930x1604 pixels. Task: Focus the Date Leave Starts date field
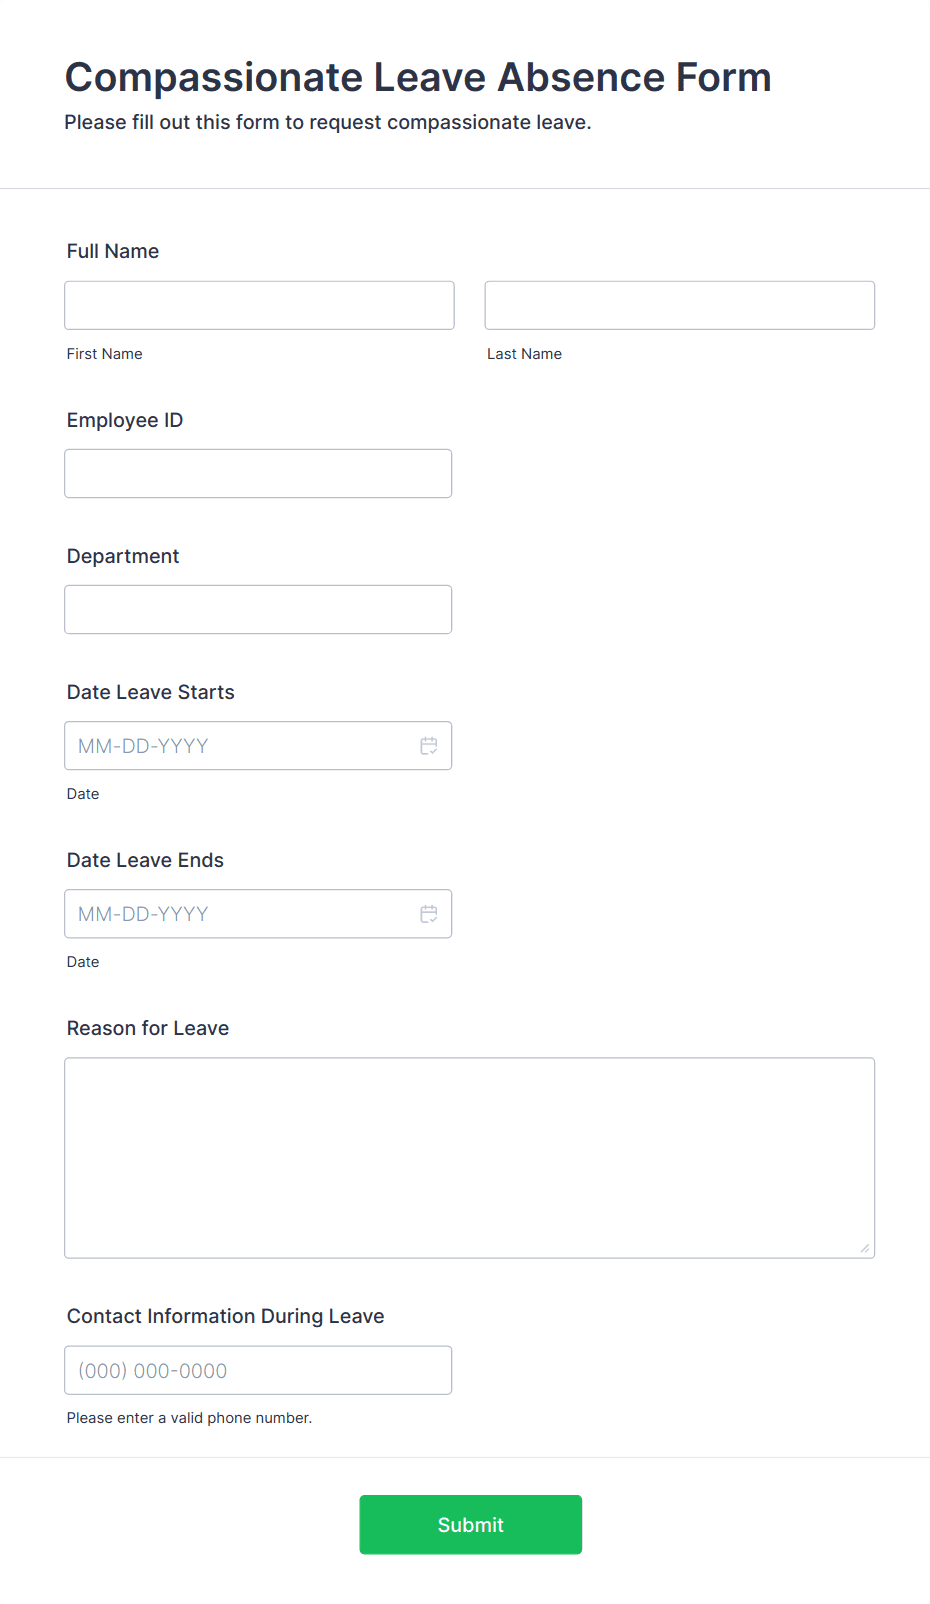pos(230,745)
